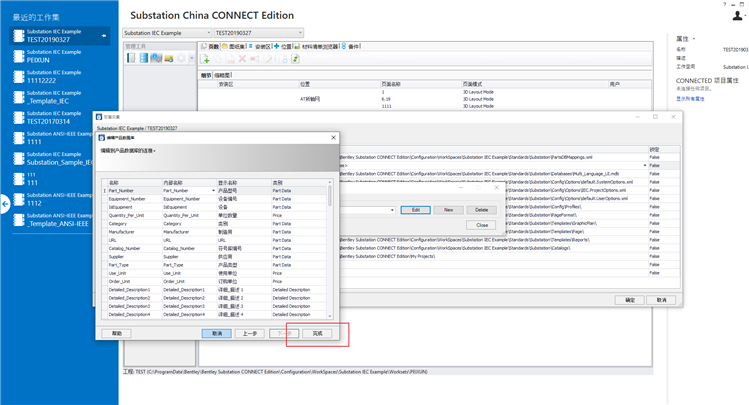Click the pin icon on the TEST20190327 workset
Viewport: 749px width, 405px height.
tap(104, 36)
